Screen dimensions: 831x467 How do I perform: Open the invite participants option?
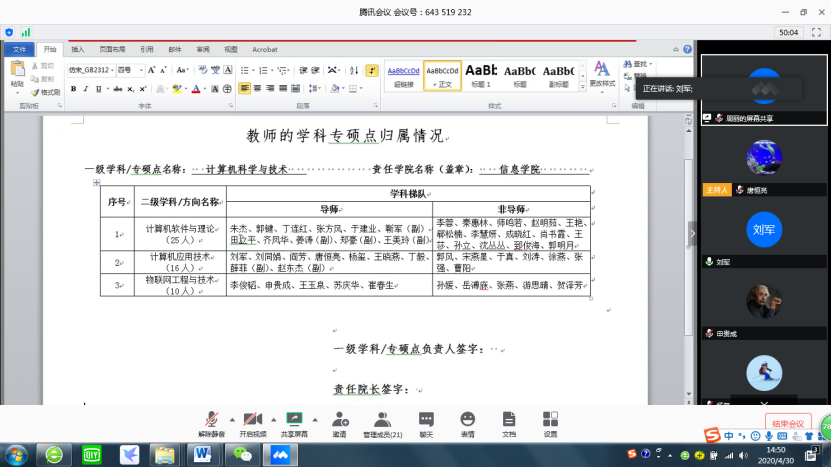pyautogui.click(x=340, y=421)
